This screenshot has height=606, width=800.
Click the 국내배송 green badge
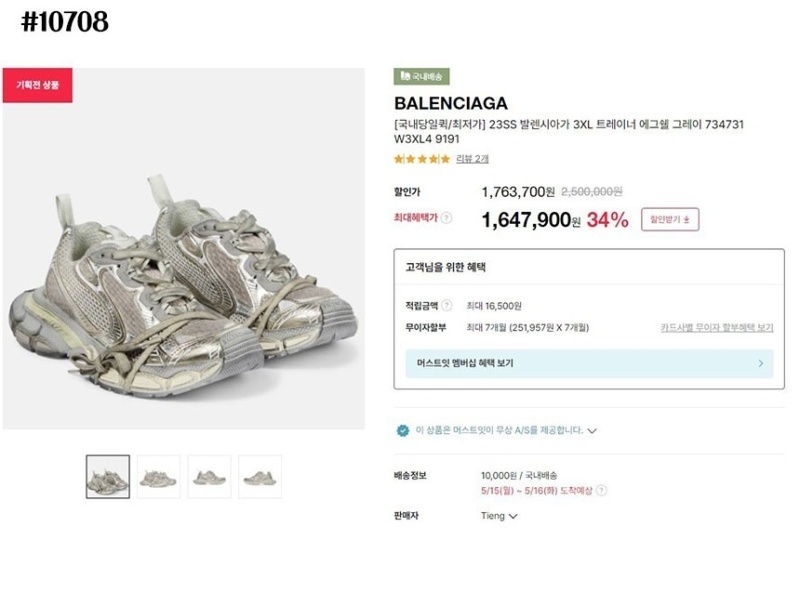click(422, 76)
